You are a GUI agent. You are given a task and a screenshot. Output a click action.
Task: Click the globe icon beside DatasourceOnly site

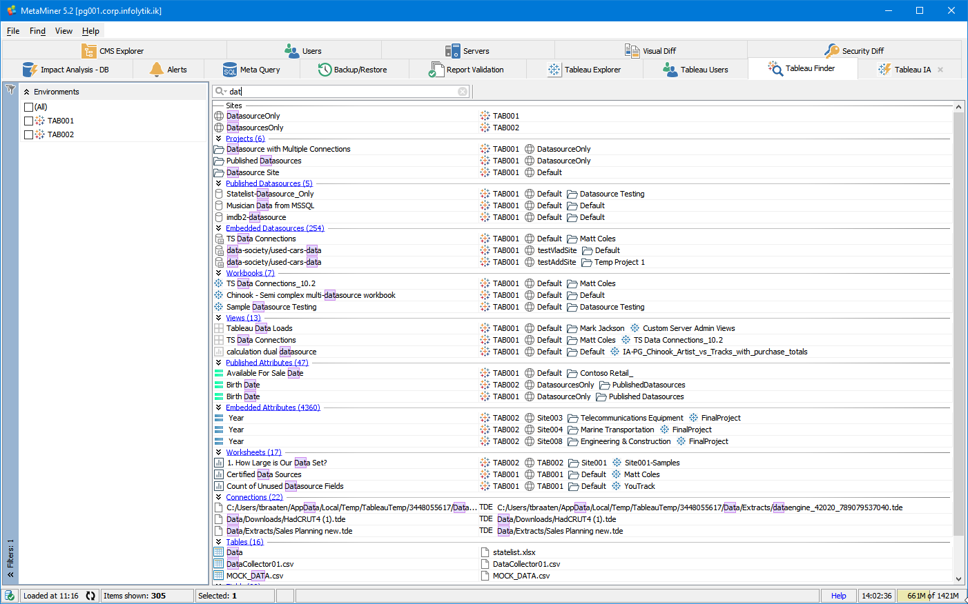(219, 115)
